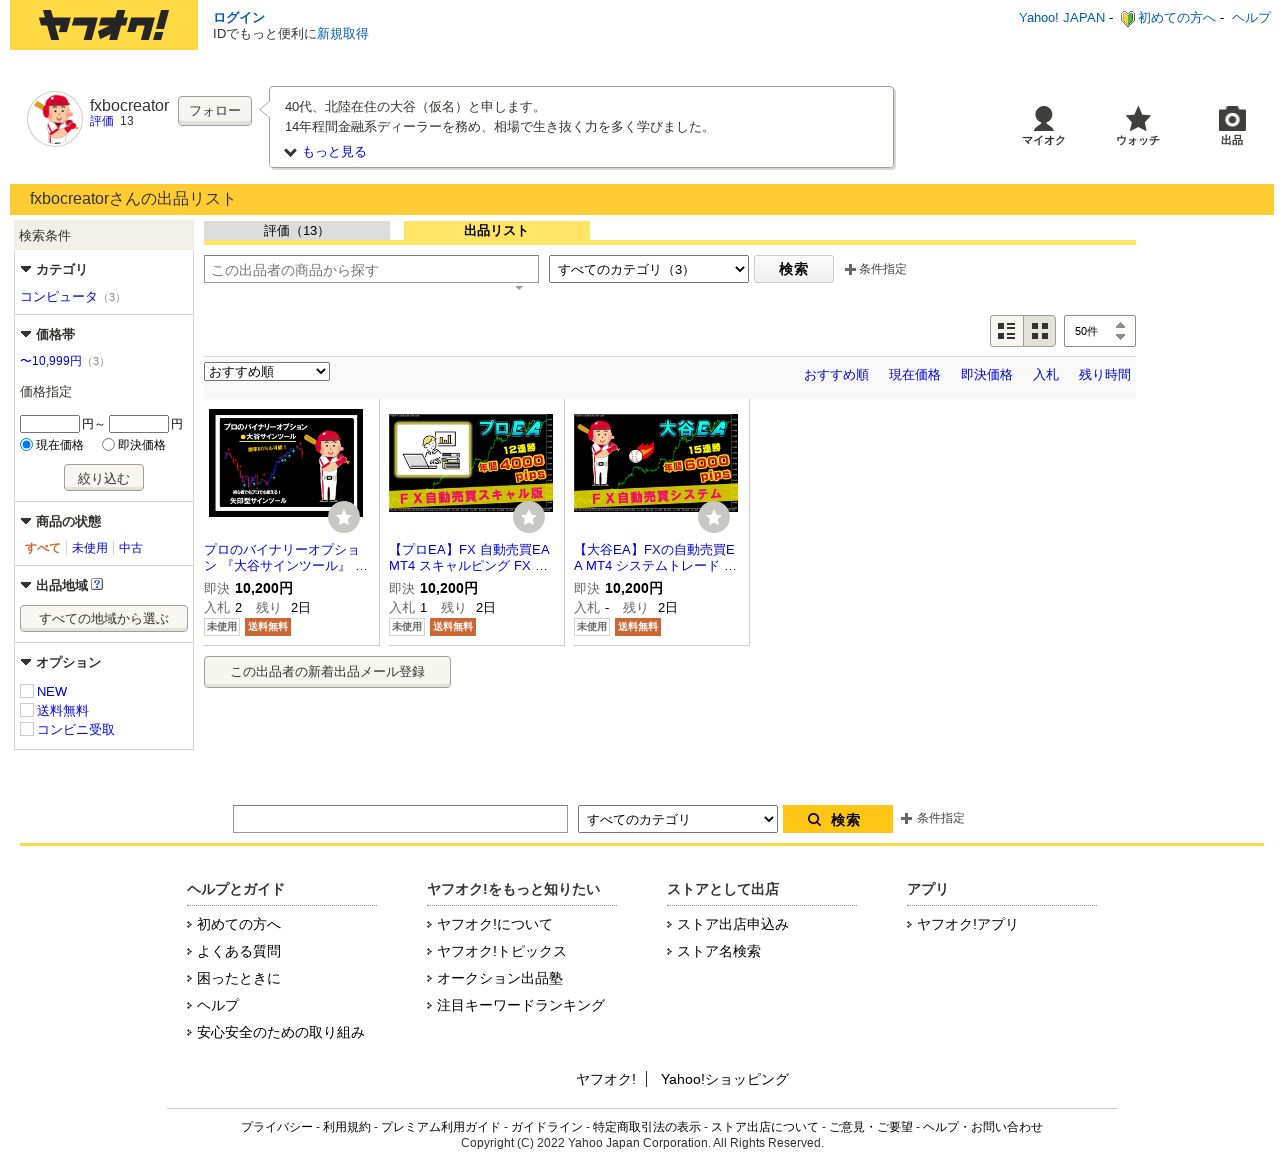The width and height of the screenshot is (1284, 1171).
Task: Add プロのバイナリーオプション item to watchlist
Action: click(344, 517)
